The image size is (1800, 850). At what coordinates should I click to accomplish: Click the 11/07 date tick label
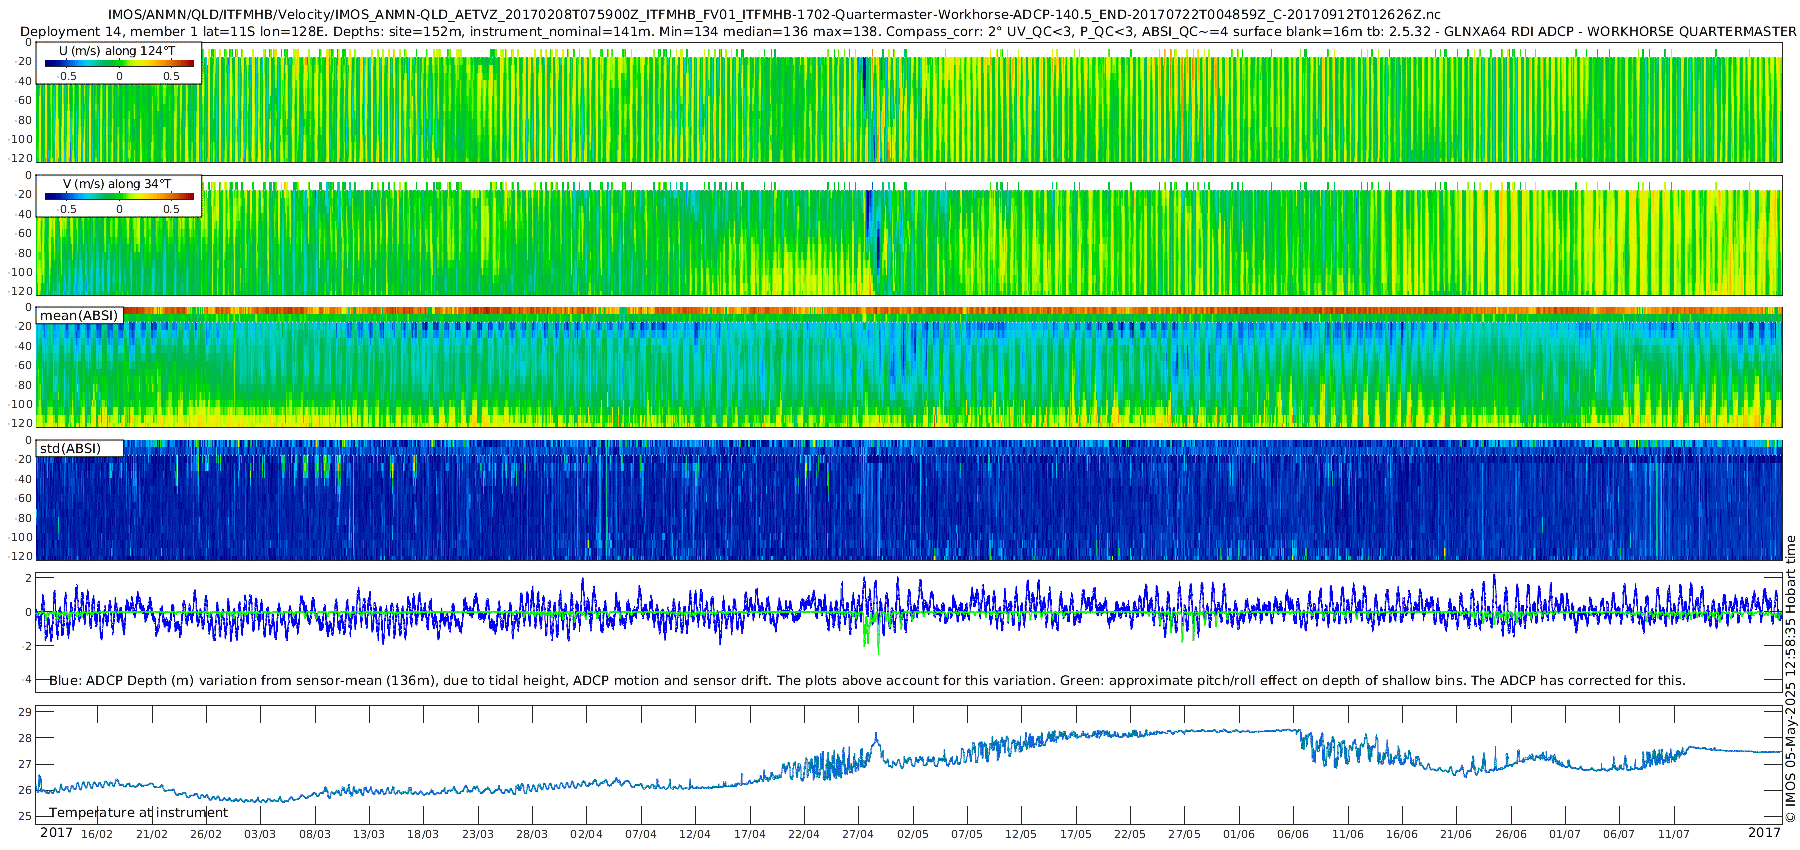click(x=1673, y=834)
